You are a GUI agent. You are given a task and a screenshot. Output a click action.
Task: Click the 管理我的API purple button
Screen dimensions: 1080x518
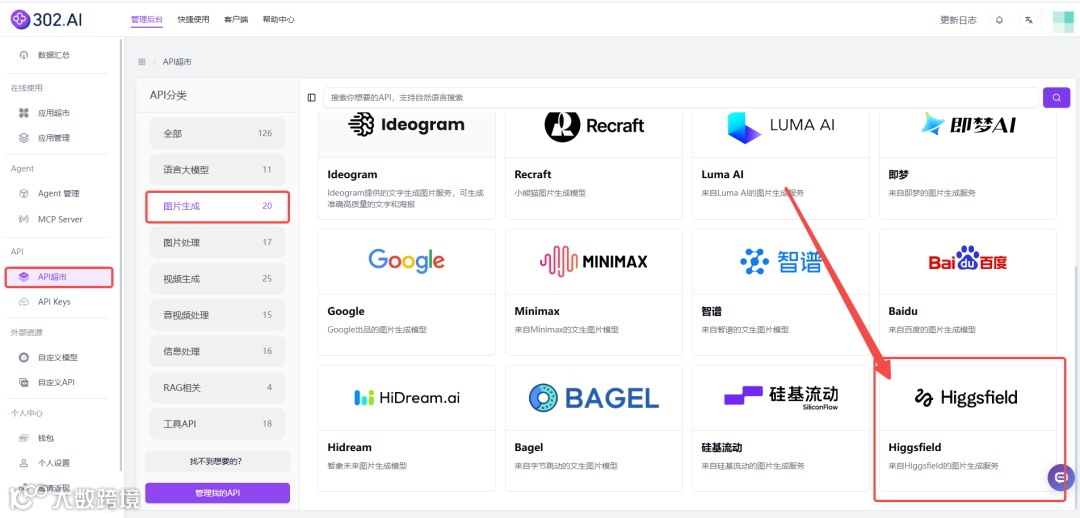click(218, 493)
